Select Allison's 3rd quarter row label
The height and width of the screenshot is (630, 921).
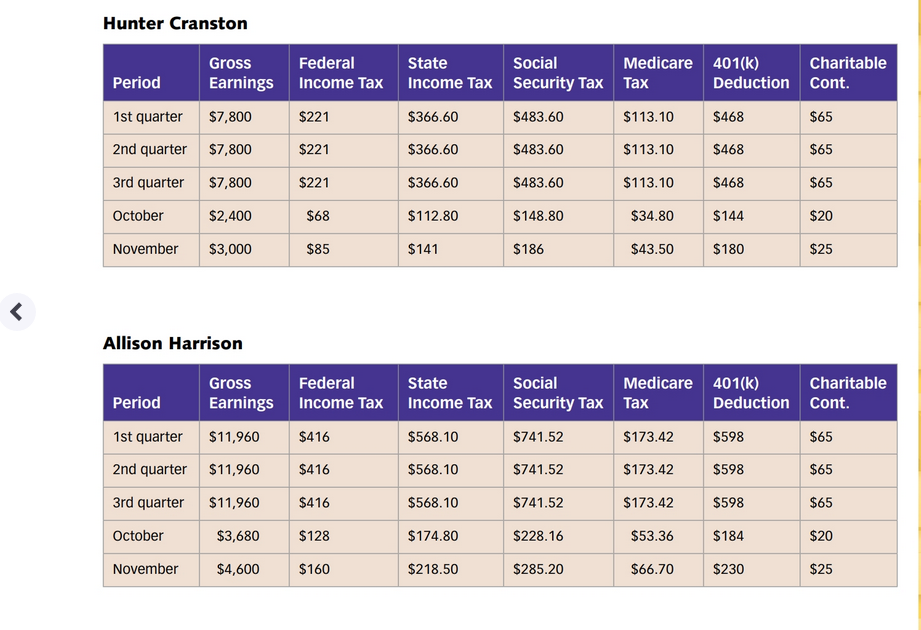[149, 503]
